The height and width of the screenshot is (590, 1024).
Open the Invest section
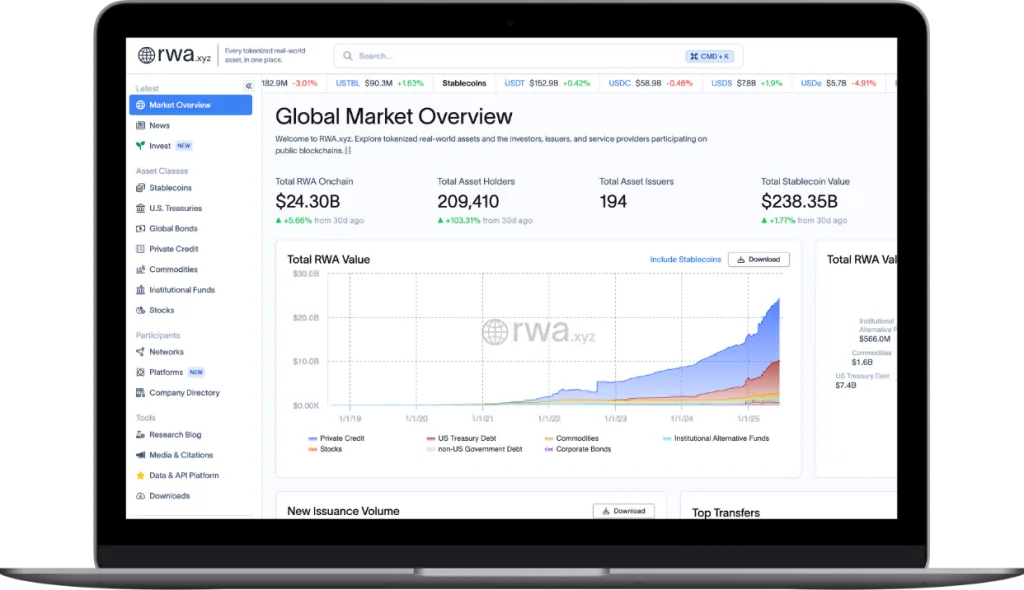tap(159, 146)
